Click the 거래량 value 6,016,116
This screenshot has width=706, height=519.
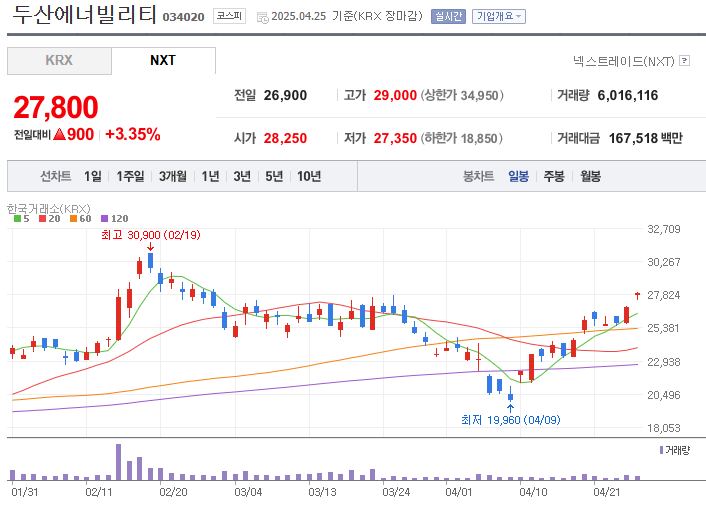click(628, 95)
